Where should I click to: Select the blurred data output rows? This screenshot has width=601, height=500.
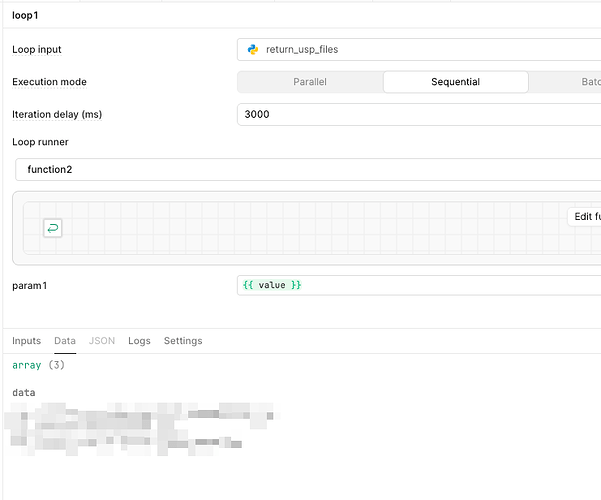click(x=140, y=427)
